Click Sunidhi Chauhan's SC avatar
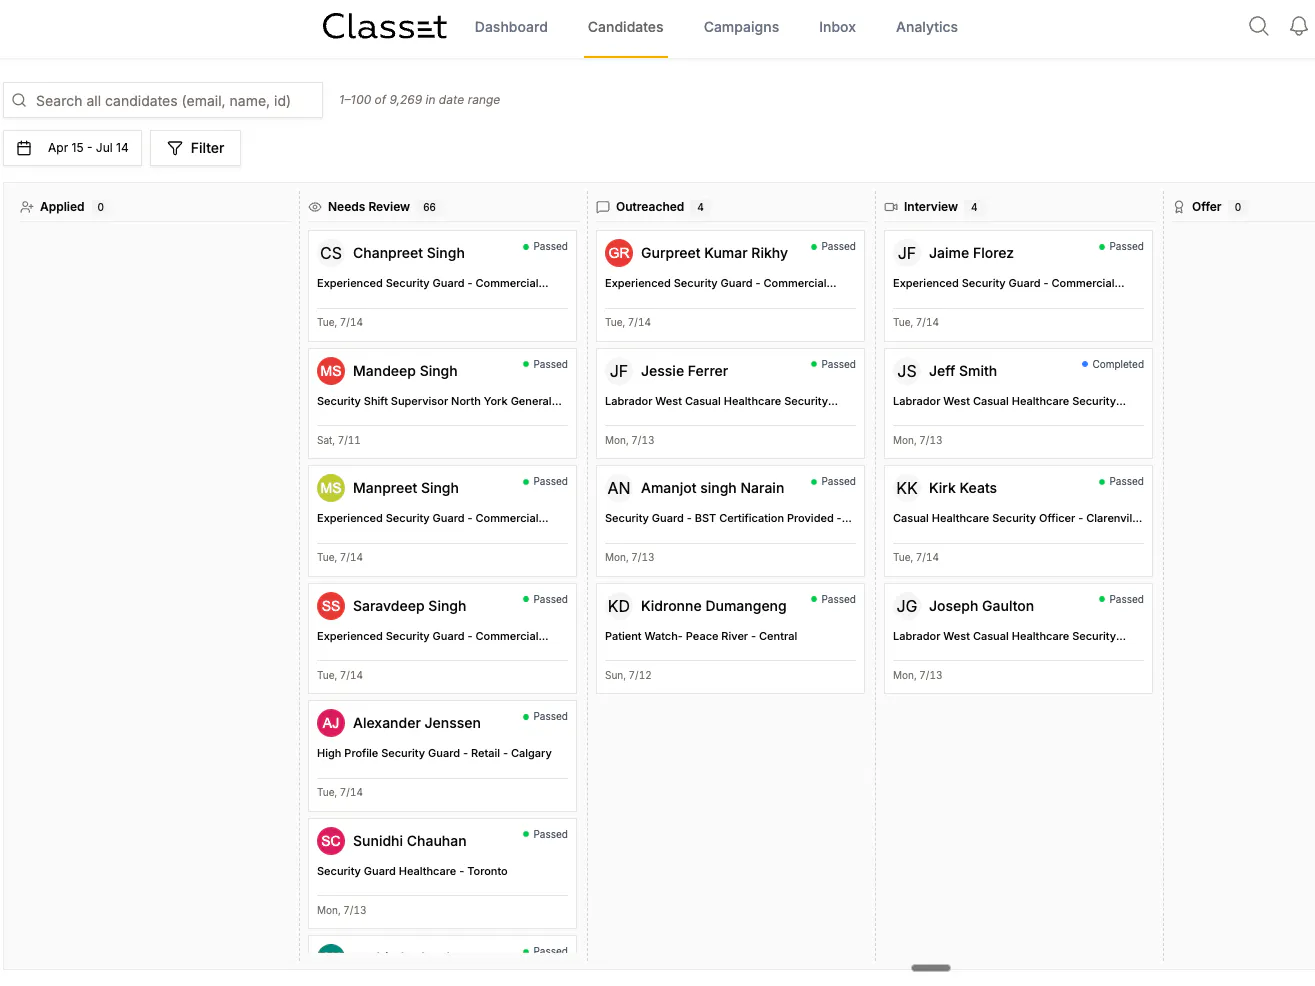1315x986 pixels. coord(331,841)
